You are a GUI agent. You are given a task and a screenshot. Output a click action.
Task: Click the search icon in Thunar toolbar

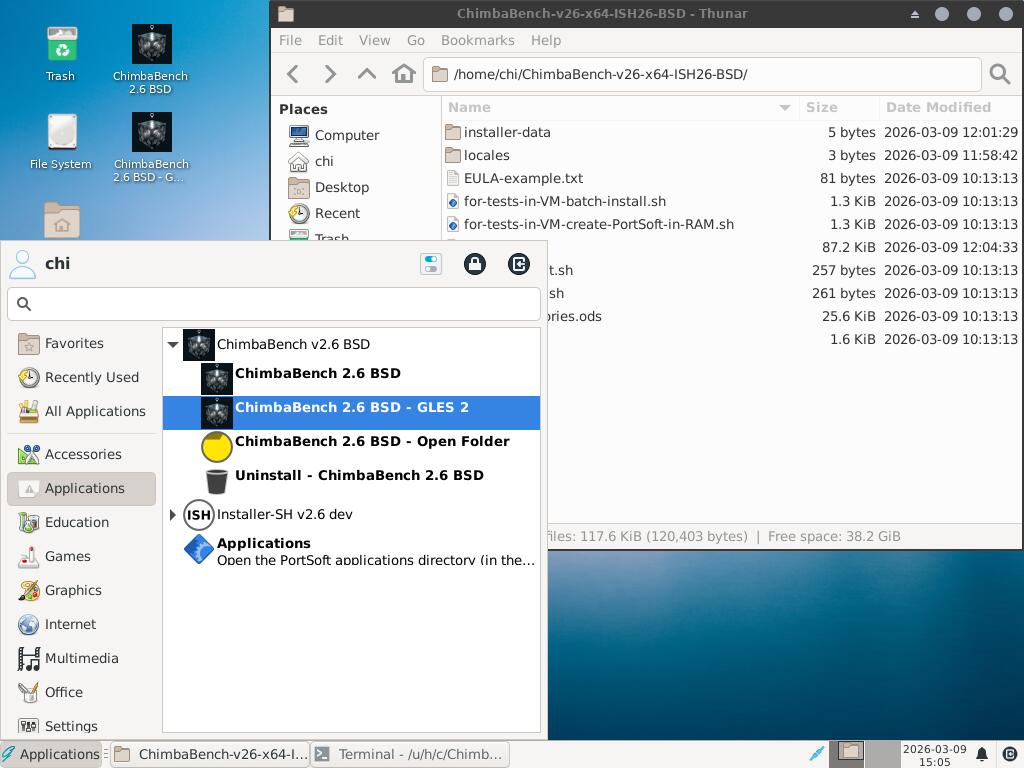(x=999, y=74)
